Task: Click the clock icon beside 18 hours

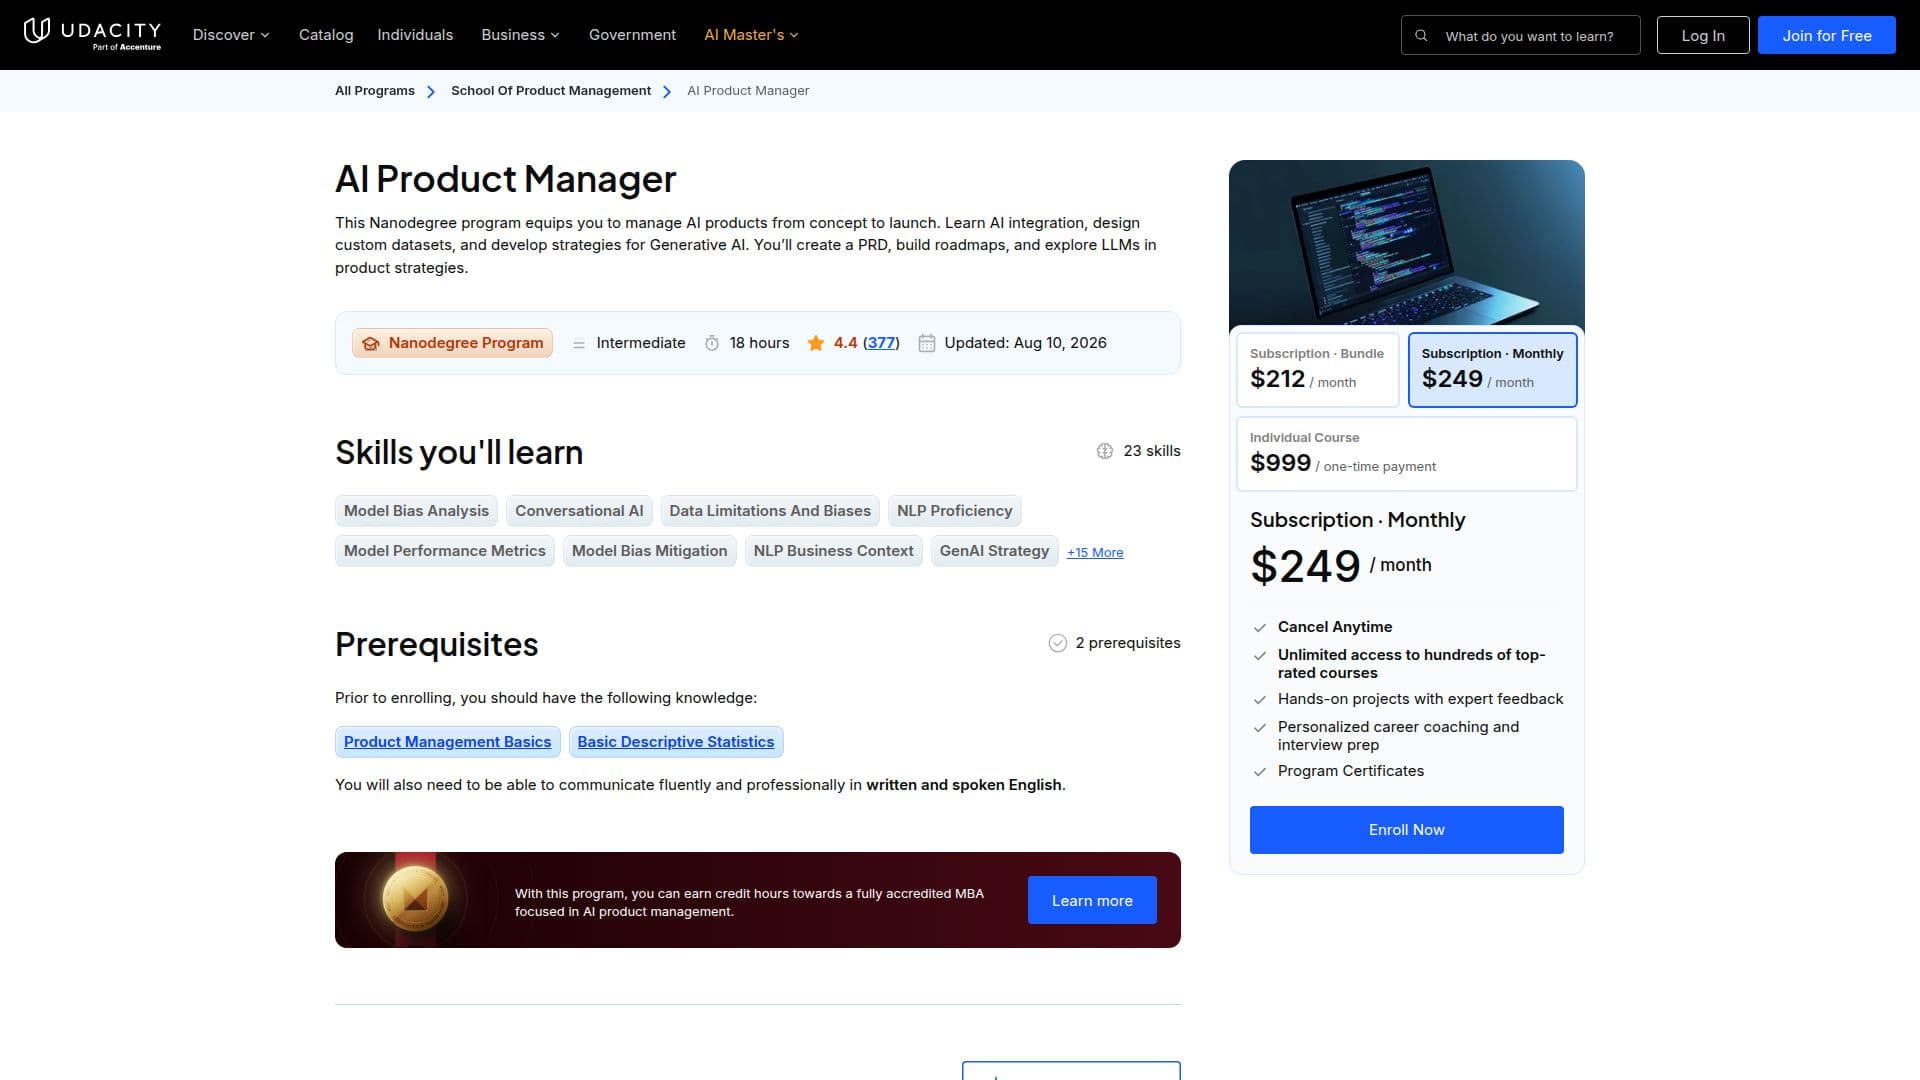Action: pos(712,343)
